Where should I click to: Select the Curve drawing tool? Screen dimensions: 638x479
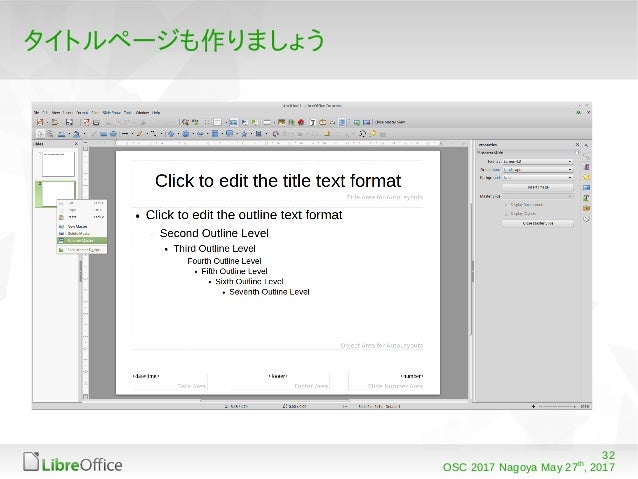(x=139, y=133)
